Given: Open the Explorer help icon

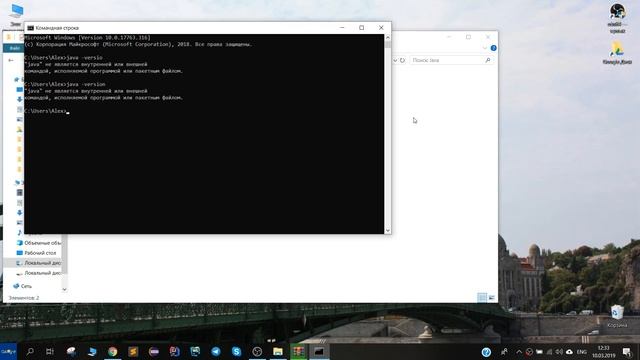Looking at the screenshot, I should click(493, 48).
